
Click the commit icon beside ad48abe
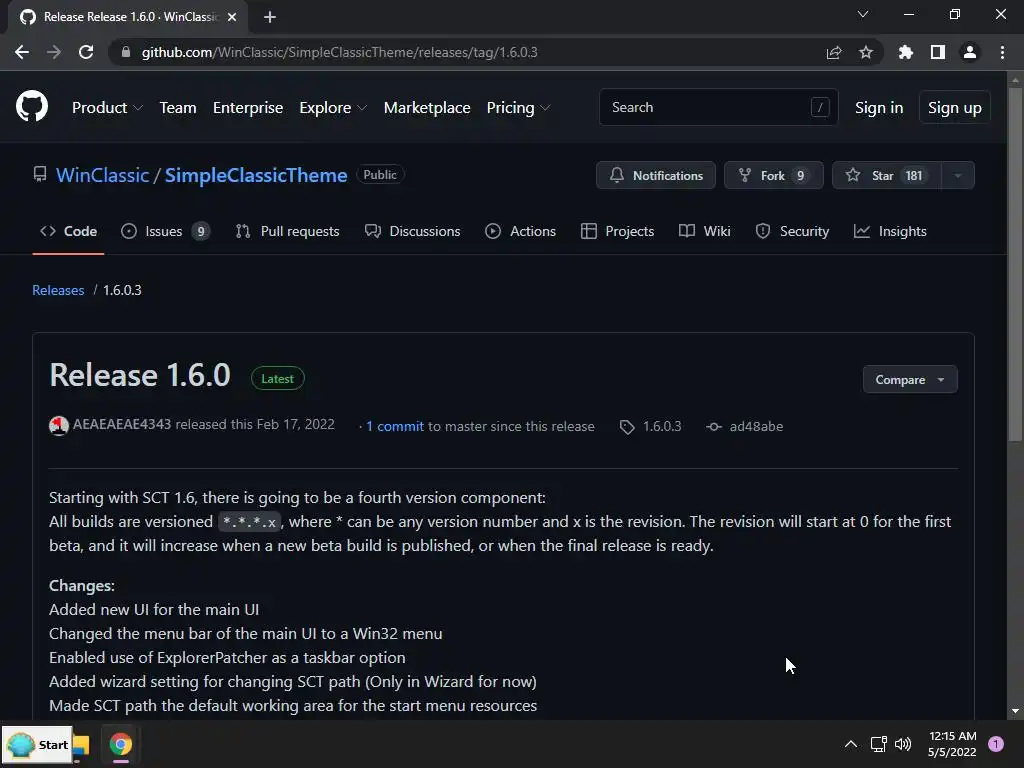click(x=714, y=426)
